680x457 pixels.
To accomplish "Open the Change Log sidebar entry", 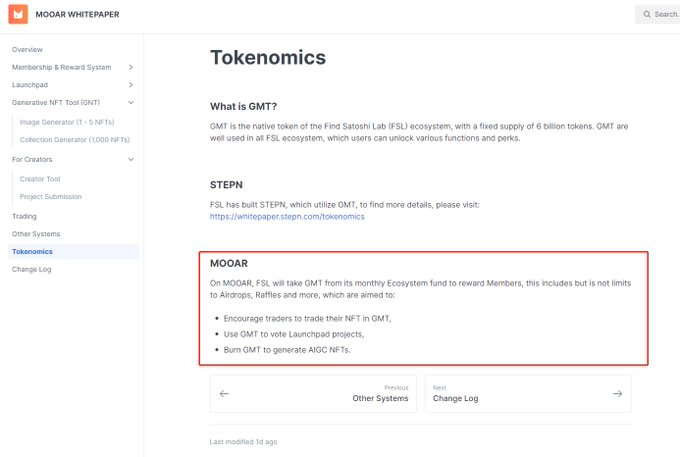I will (x=32, y=269).
